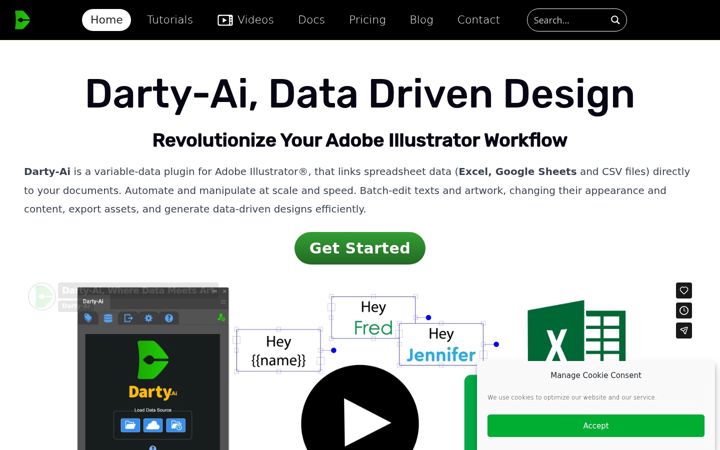Click the gear settings icon in Darty-Ai panel
This screenshot has height=450, width=720.
[148, 318]
